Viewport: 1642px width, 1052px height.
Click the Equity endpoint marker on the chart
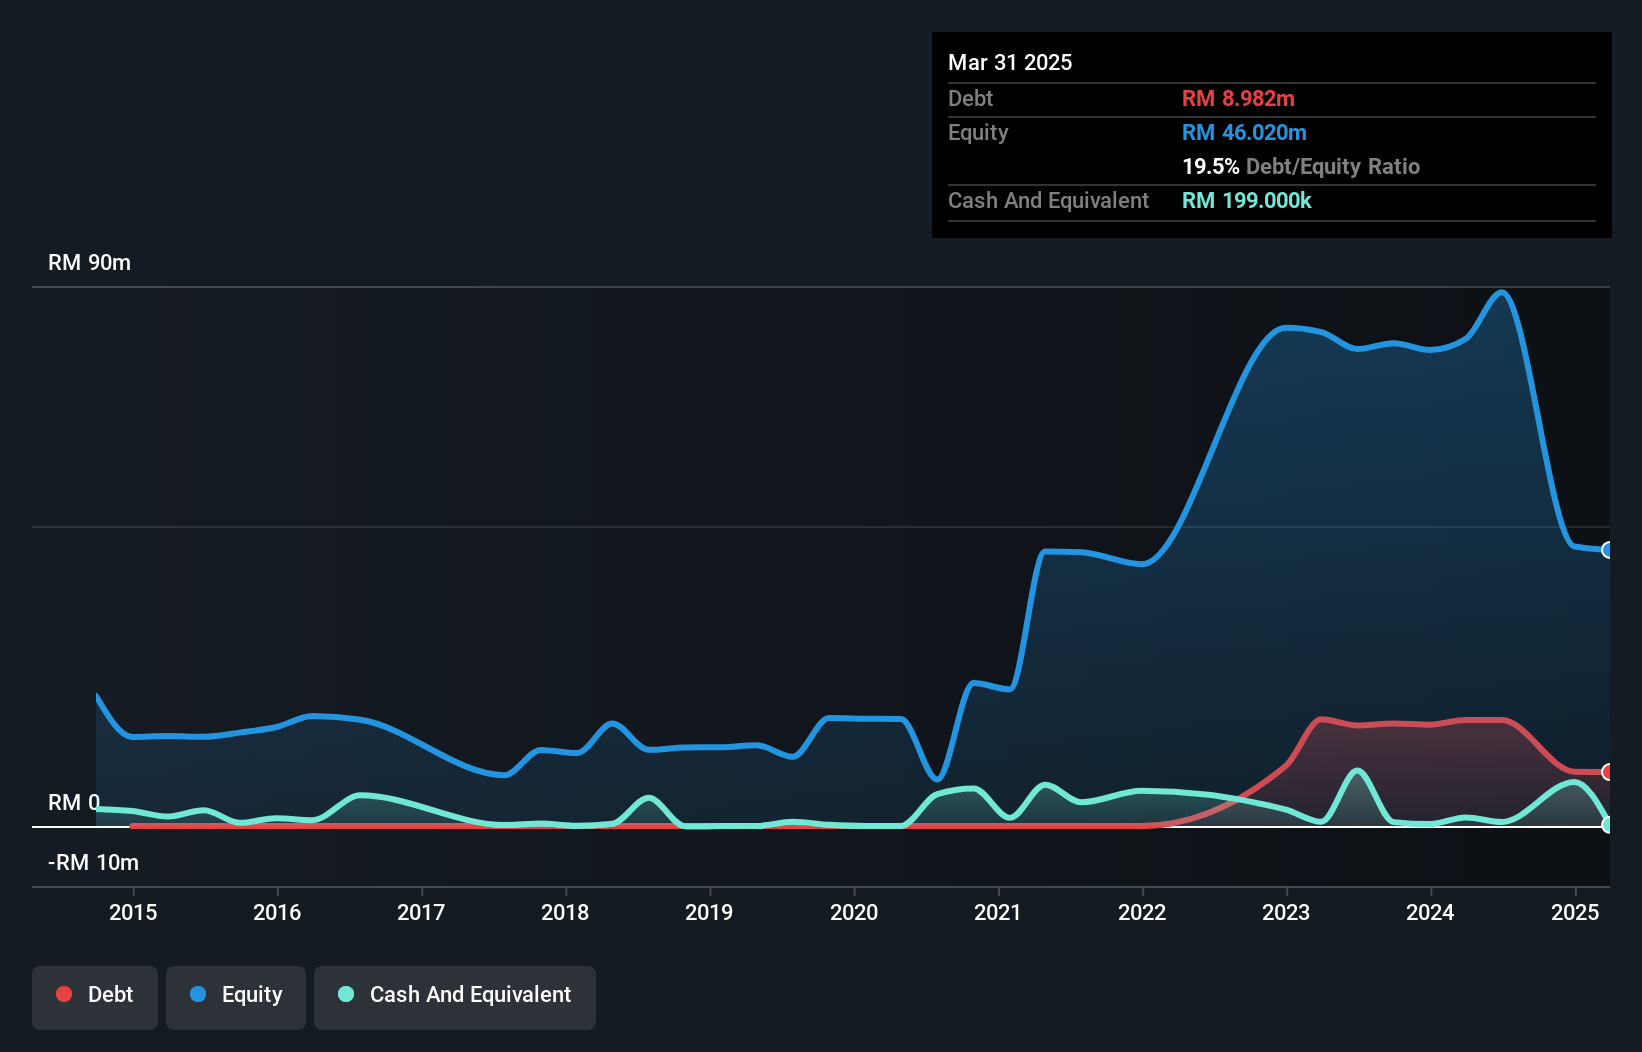tap(1607, 550)
